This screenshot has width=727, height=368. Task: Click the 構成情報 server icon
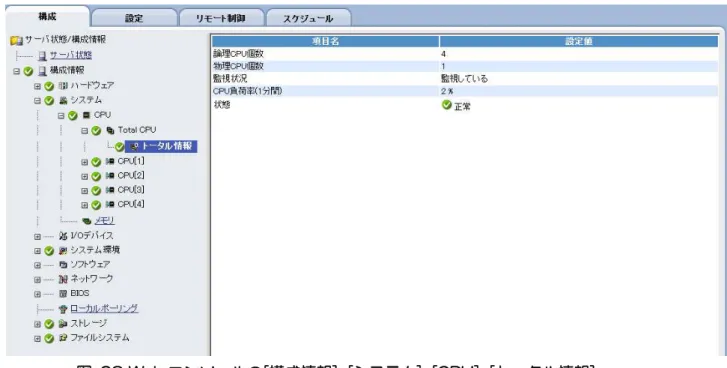43,71
